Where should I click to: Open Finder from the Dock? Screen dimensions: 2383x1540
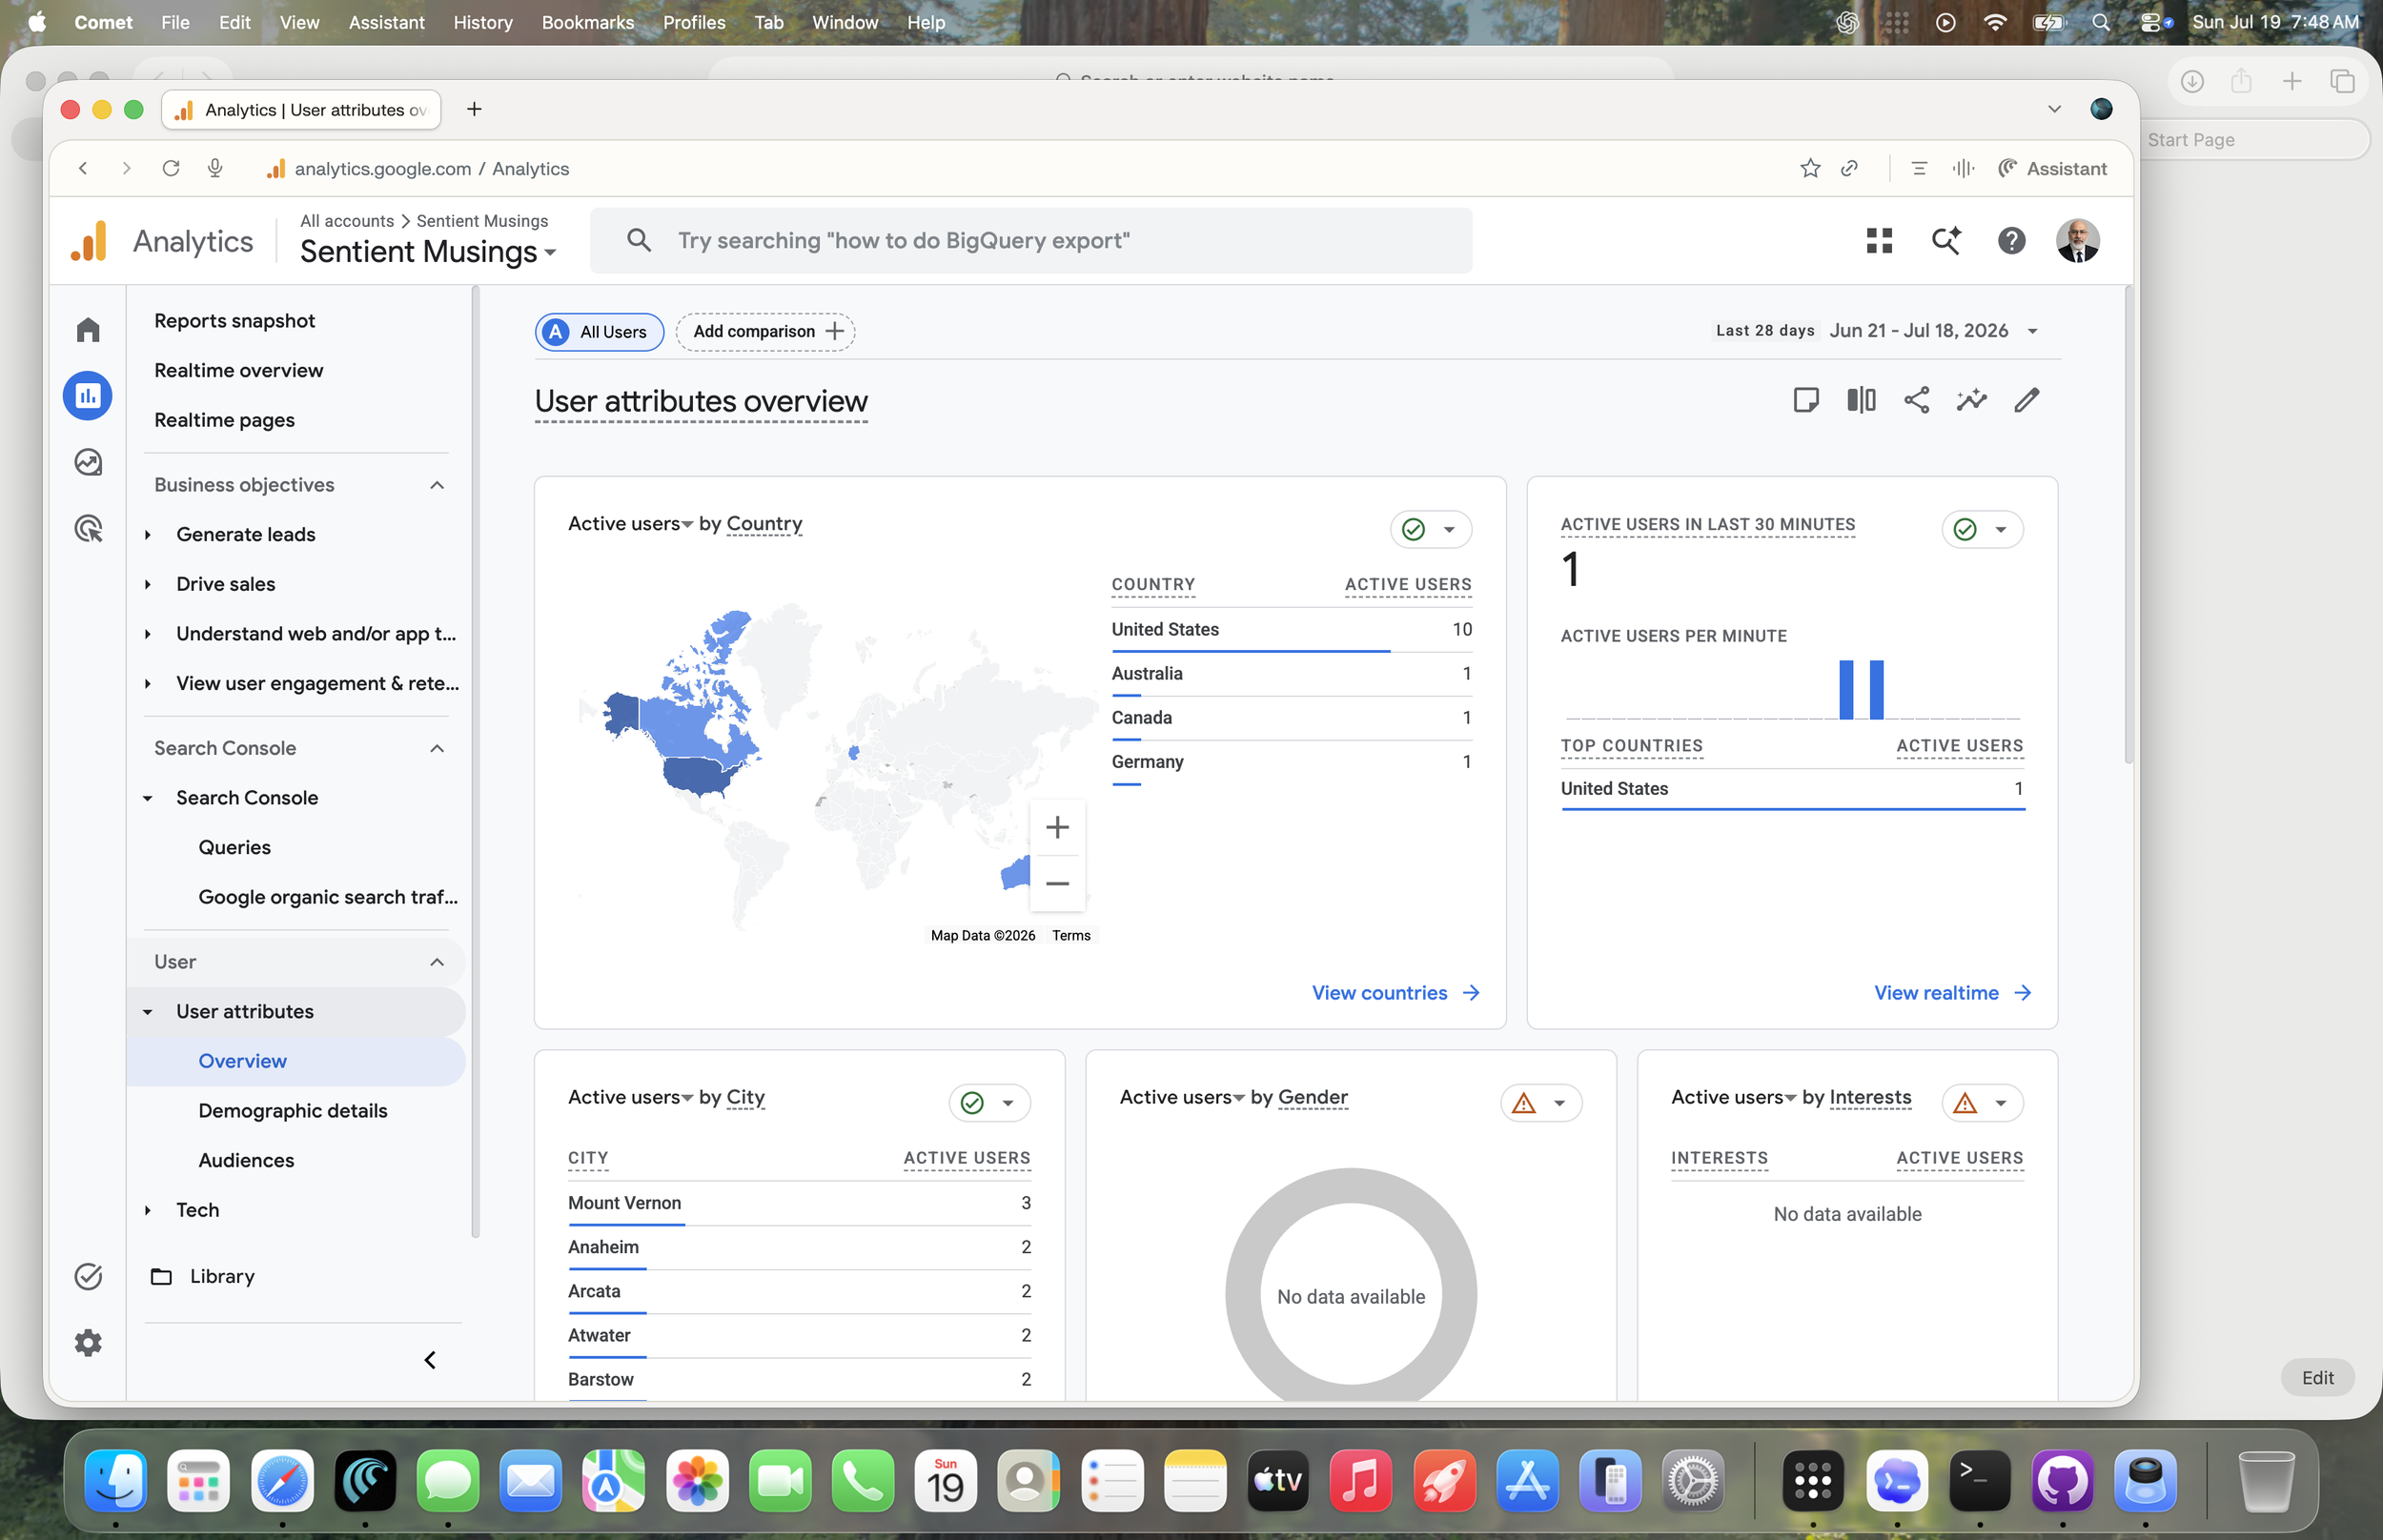[116, 1481]
